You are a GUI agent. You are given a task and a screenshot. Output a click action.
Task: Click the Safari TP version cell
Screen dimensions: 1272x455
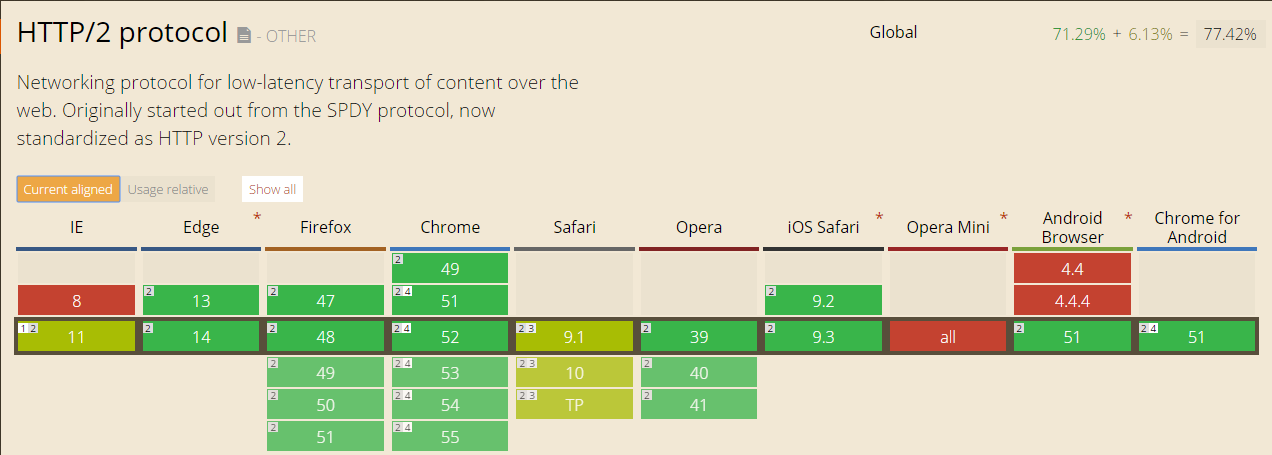tap(574, 404)
